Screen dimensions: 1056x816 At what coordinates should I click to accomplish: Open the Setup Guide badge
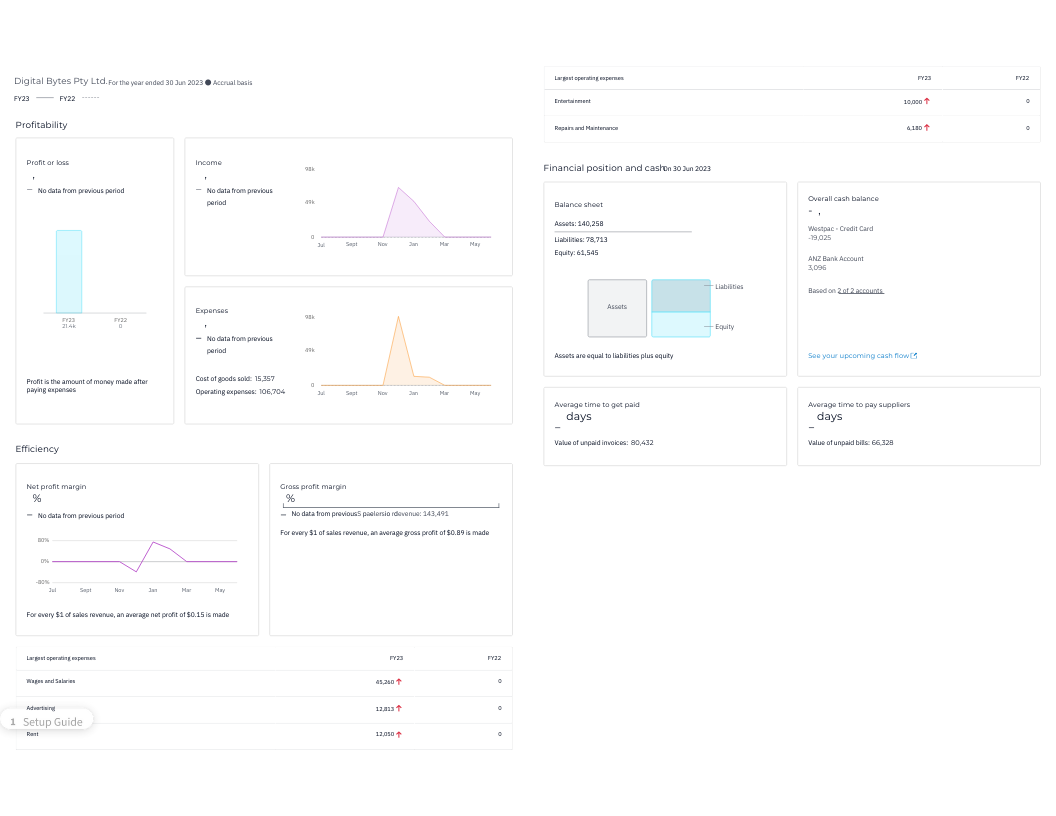pyautogui.click(x=46, y=722)
